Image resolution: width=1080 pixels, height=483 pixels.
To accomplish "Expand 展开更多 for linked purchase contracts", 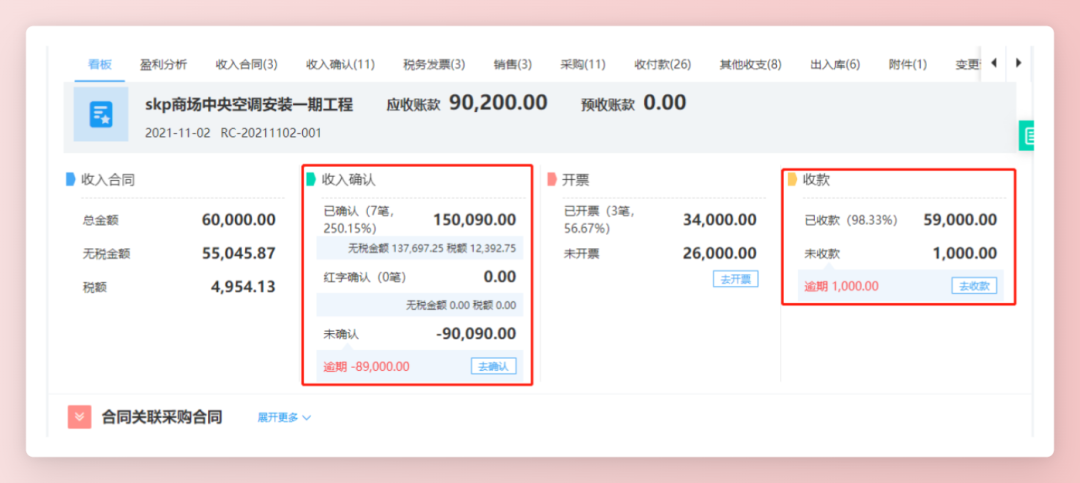I will click(x=284, y=418).
